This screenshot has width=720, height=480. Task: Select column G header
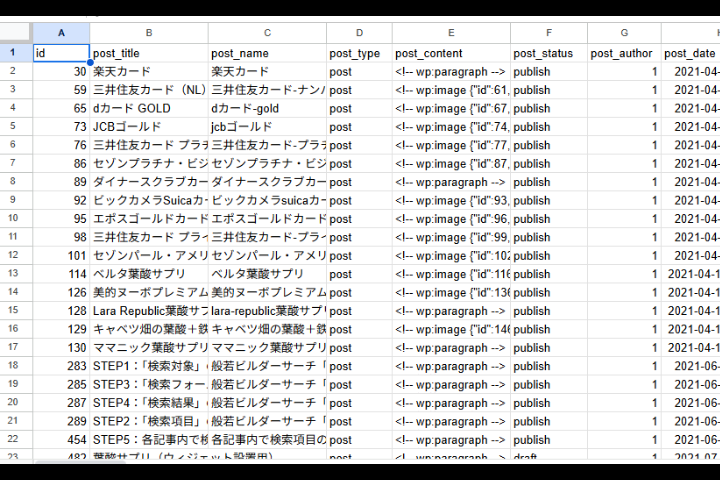[x=624, y=33]
